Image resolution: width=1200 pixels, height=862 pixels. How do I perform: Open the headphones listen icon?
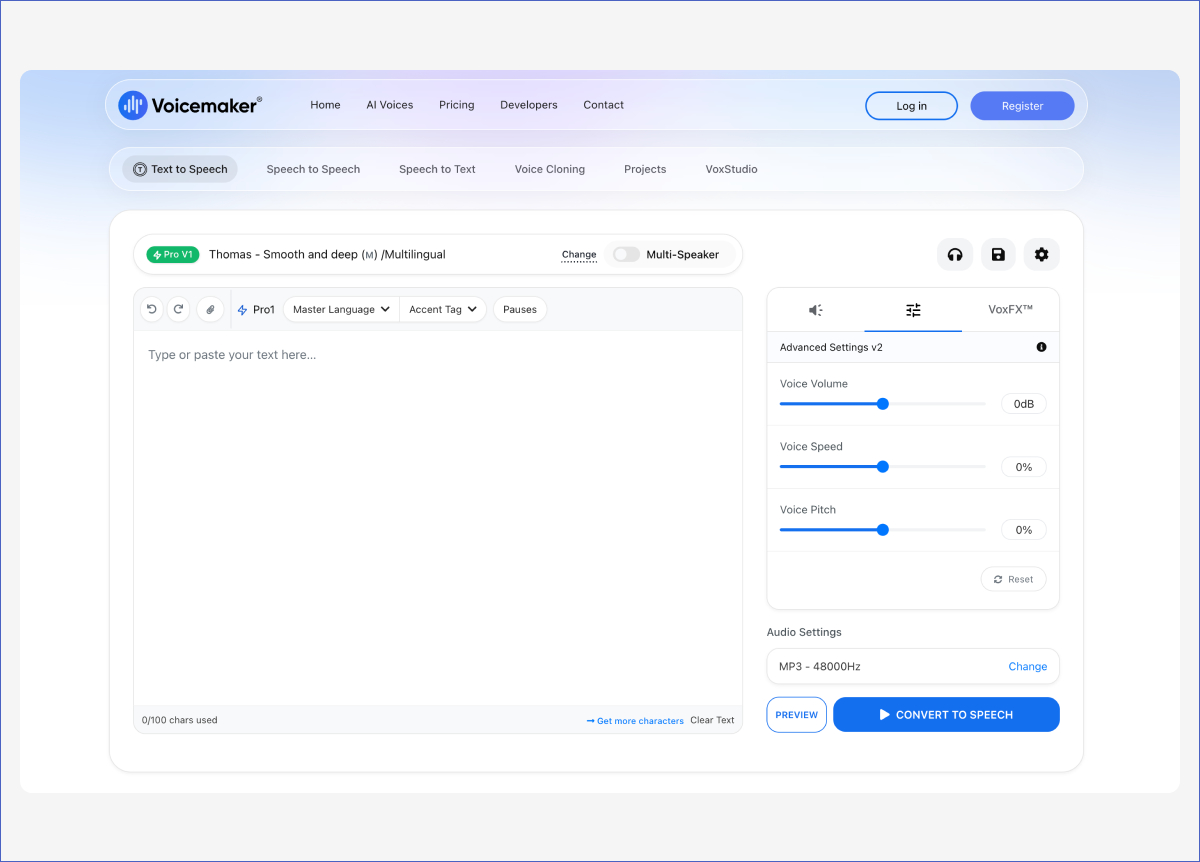pos(955,255)
